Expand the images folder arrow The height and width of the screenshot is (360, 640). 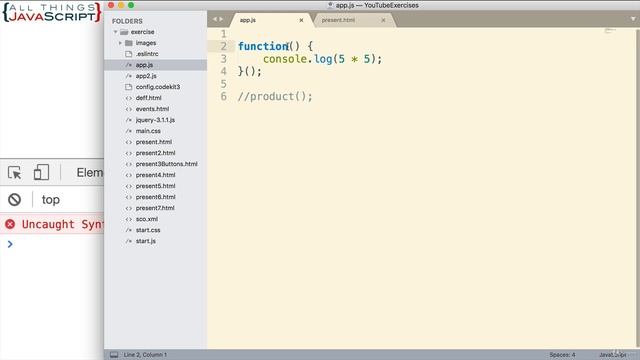coord(120,43)
